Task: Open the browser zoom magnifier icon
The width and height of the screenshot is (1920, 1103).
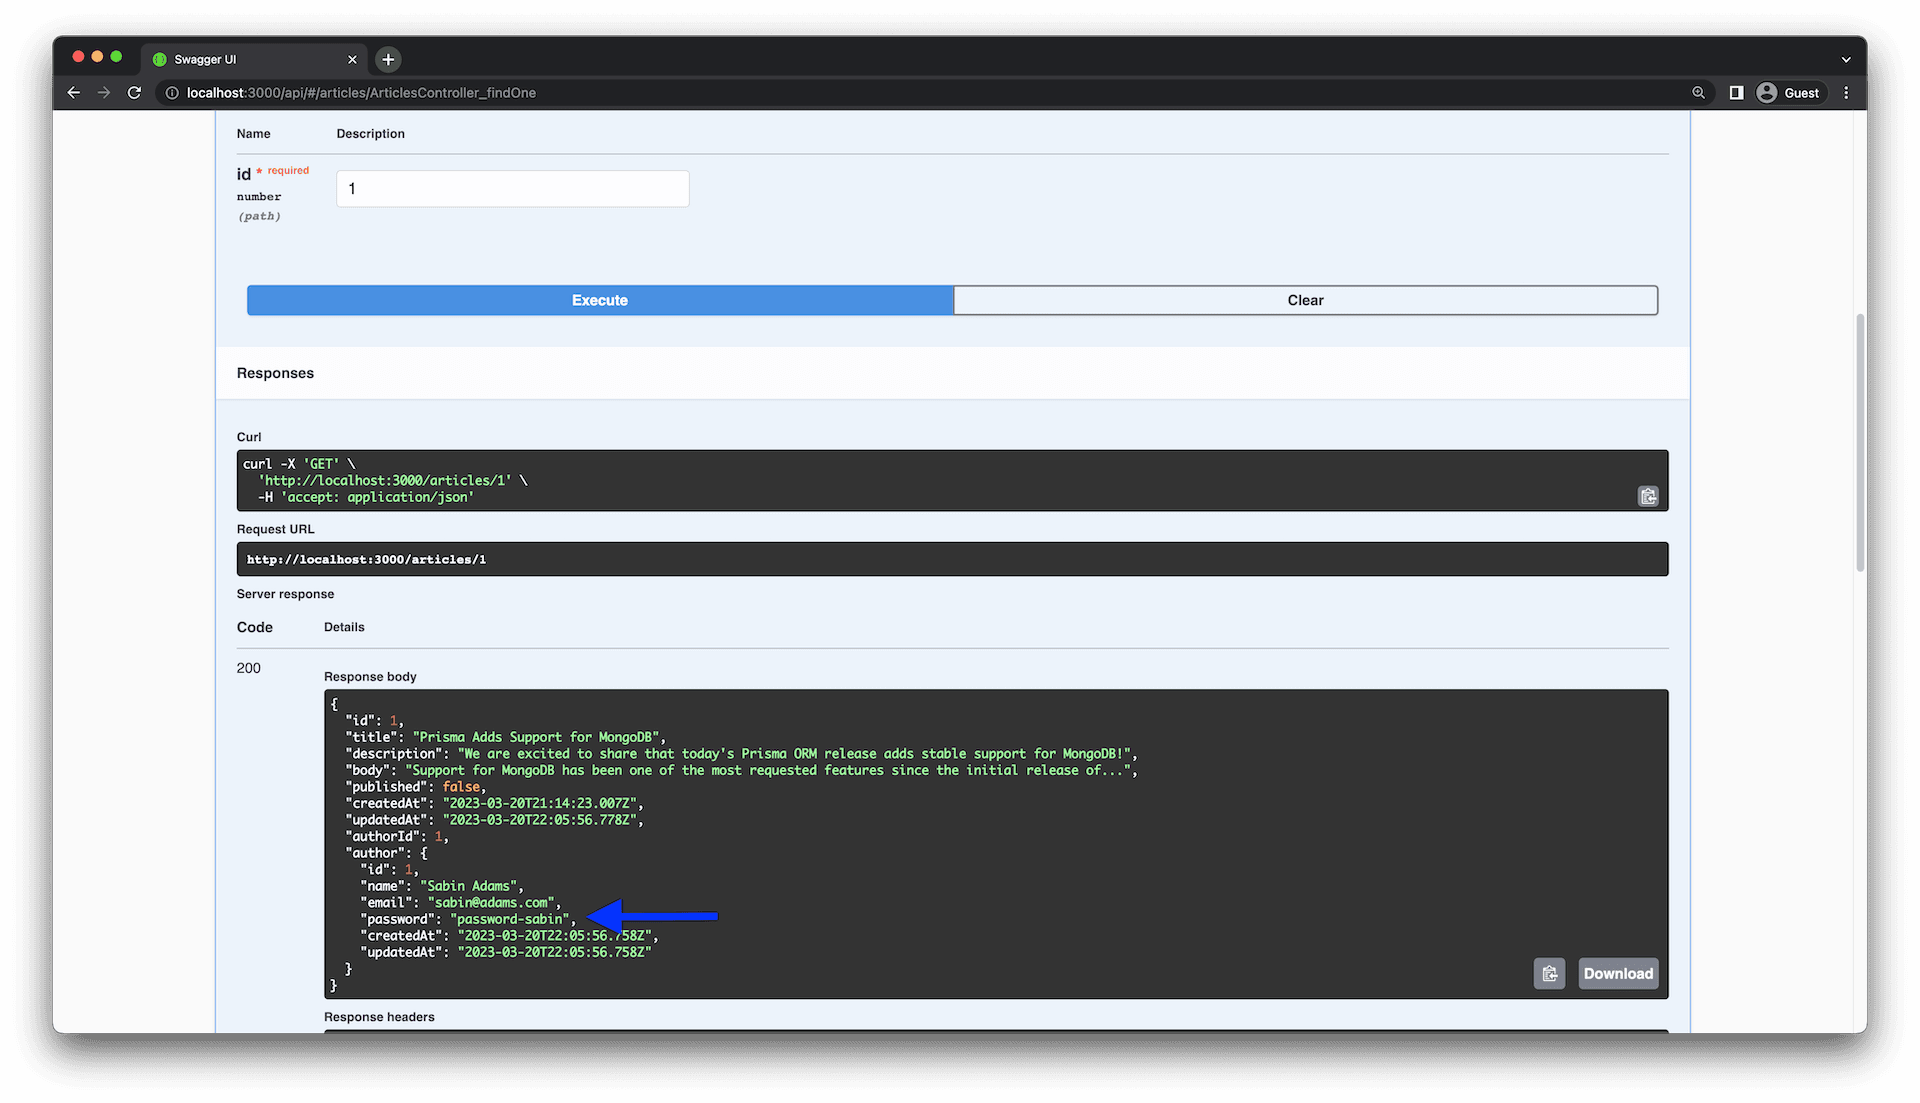Action: (x=1698, y=92)
